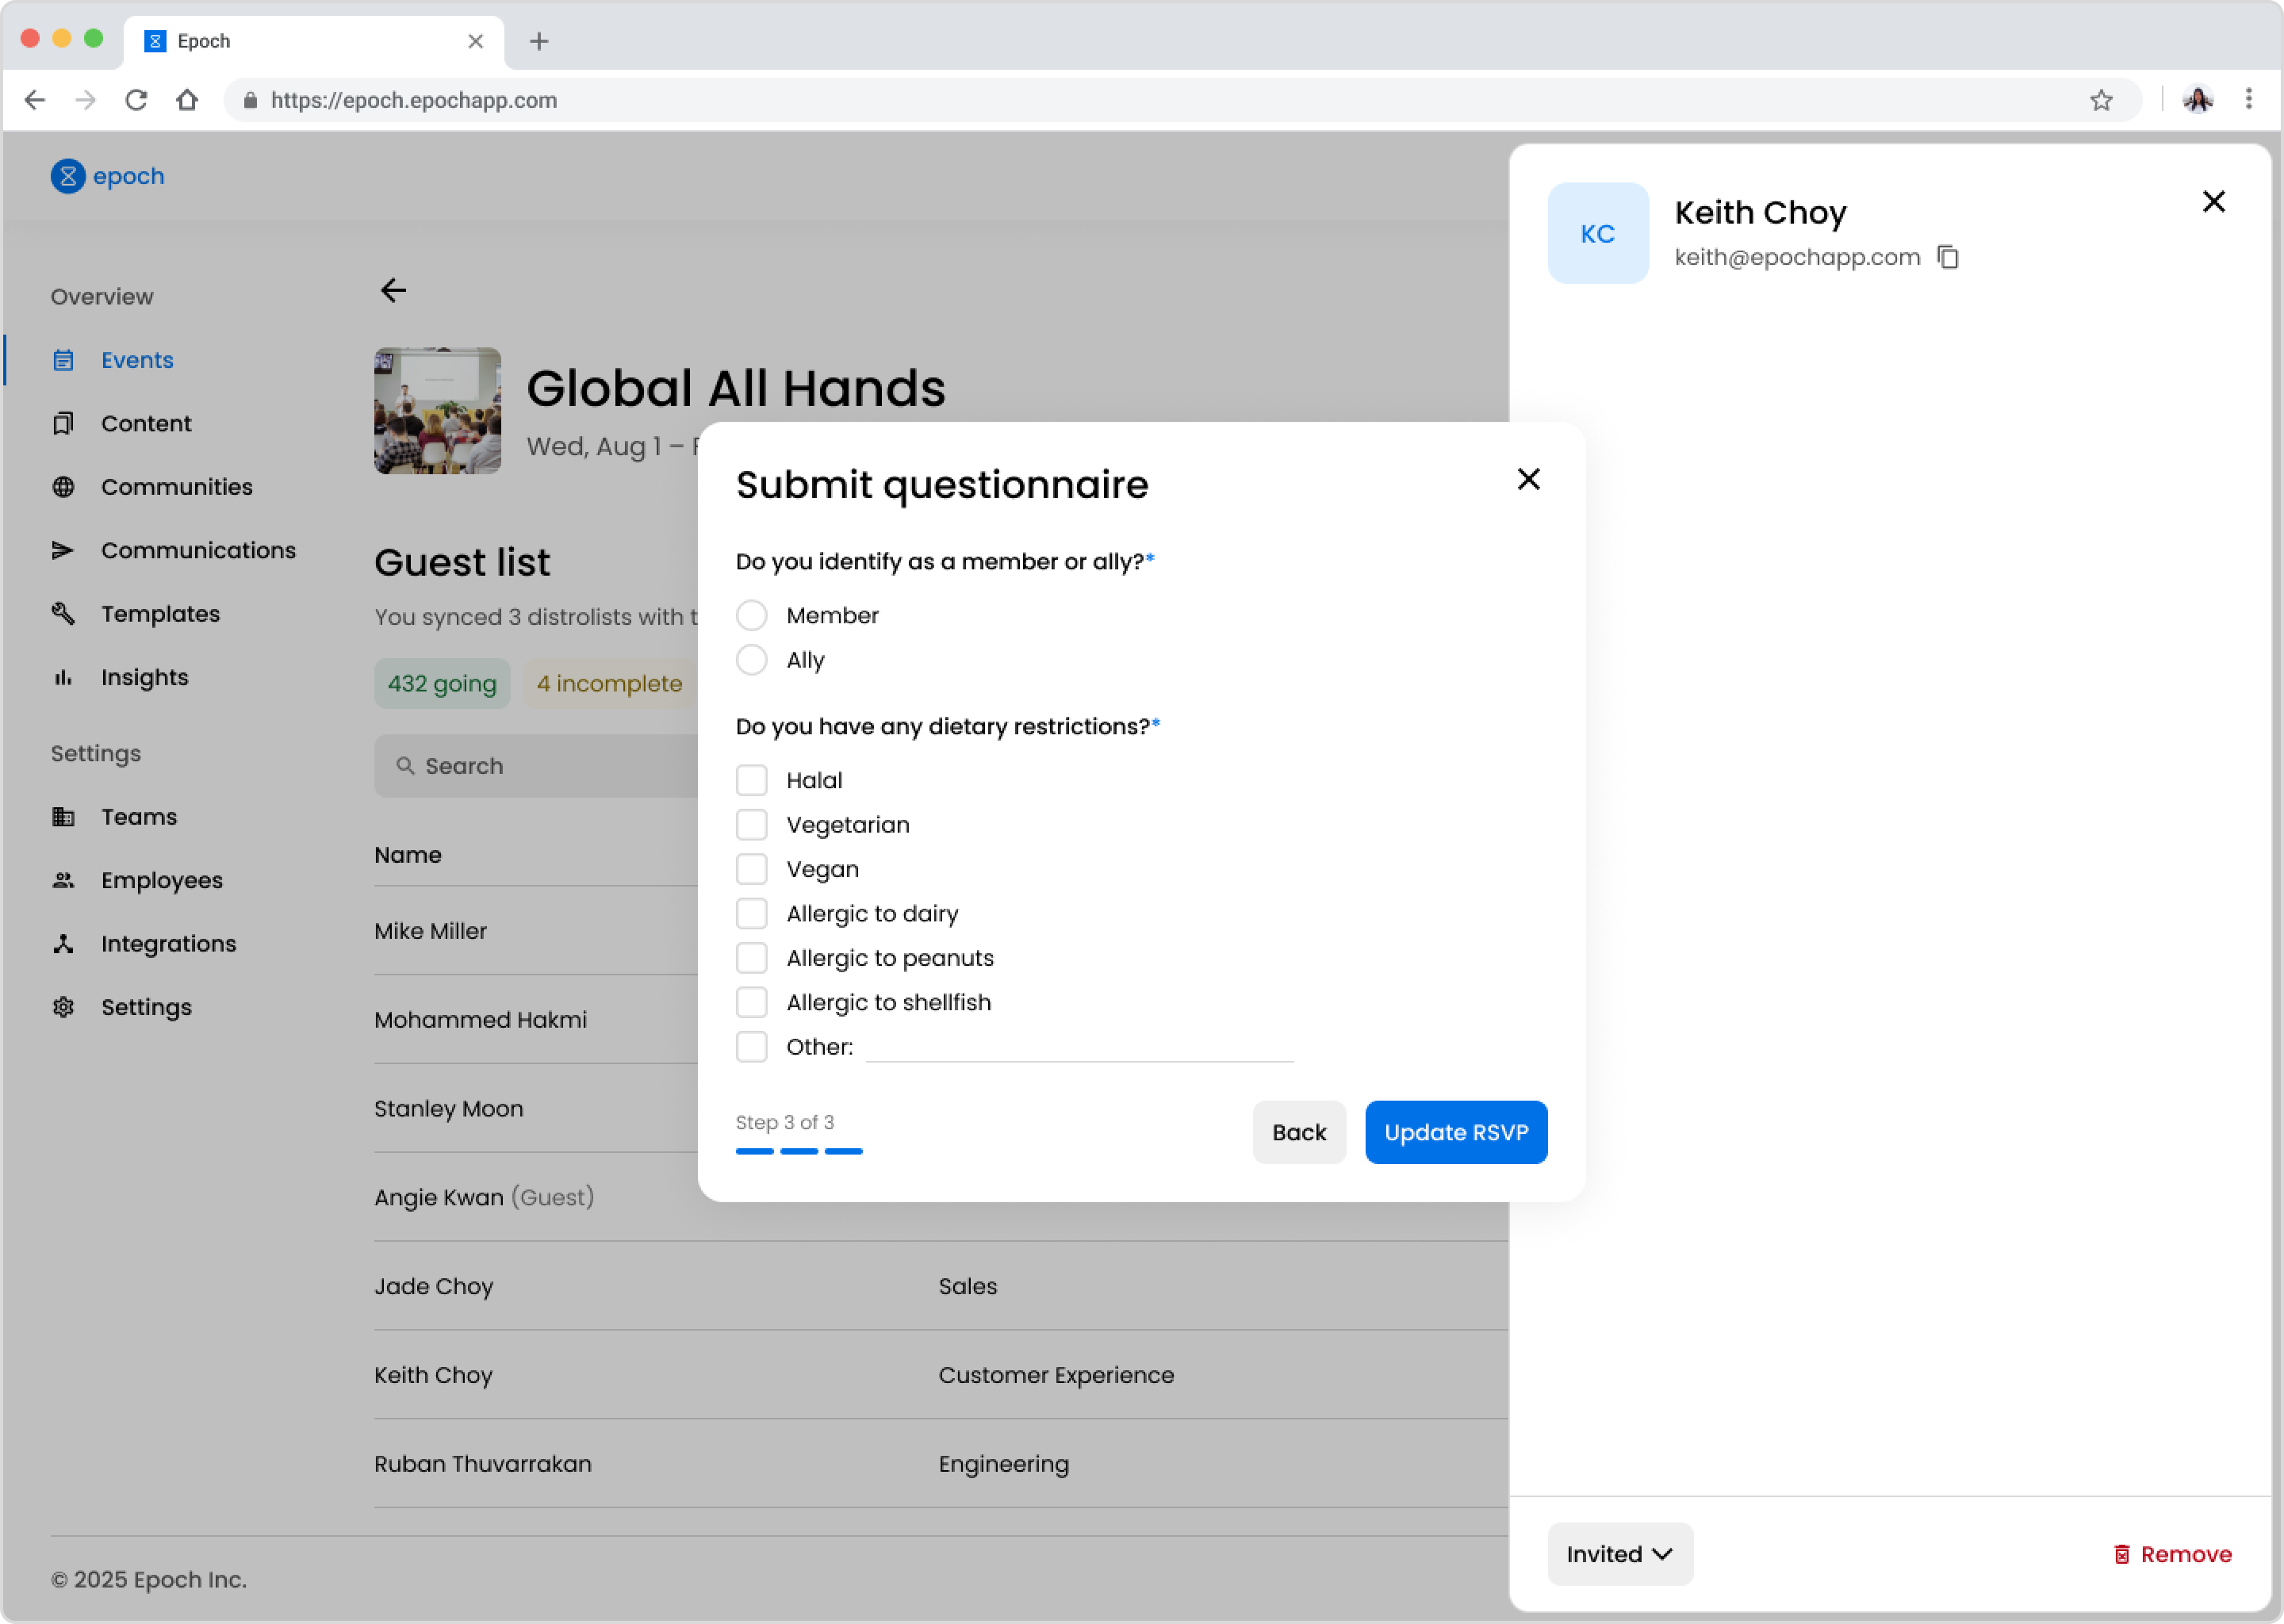The image size is (2284, 1624).
Task: Open the browser profile avatar
Action: point(2197,100)
